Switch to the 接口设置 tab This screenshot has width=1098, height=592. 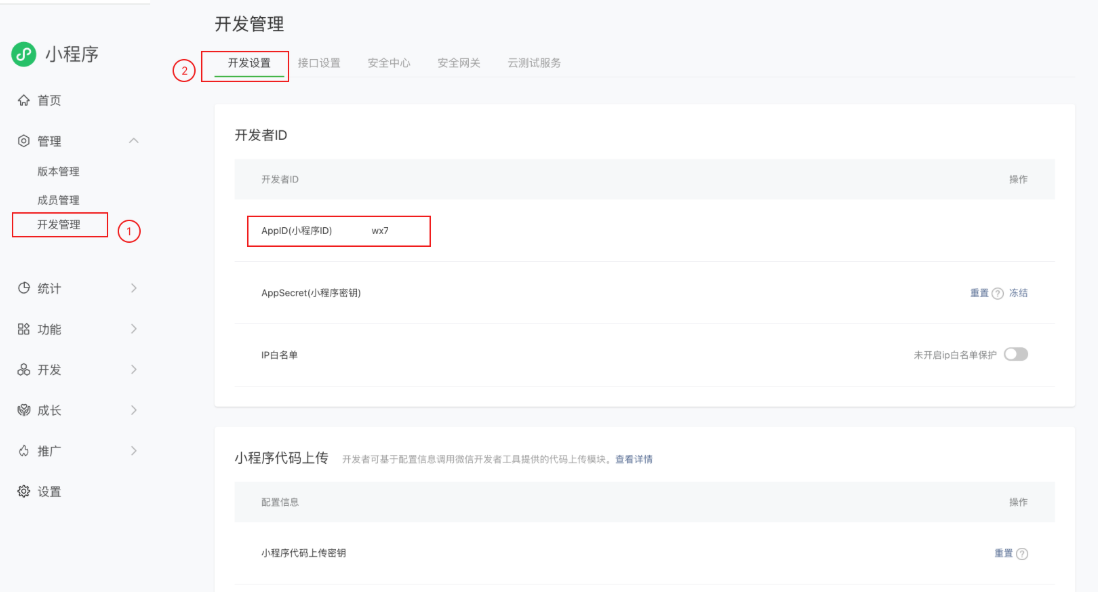(319, 63)
